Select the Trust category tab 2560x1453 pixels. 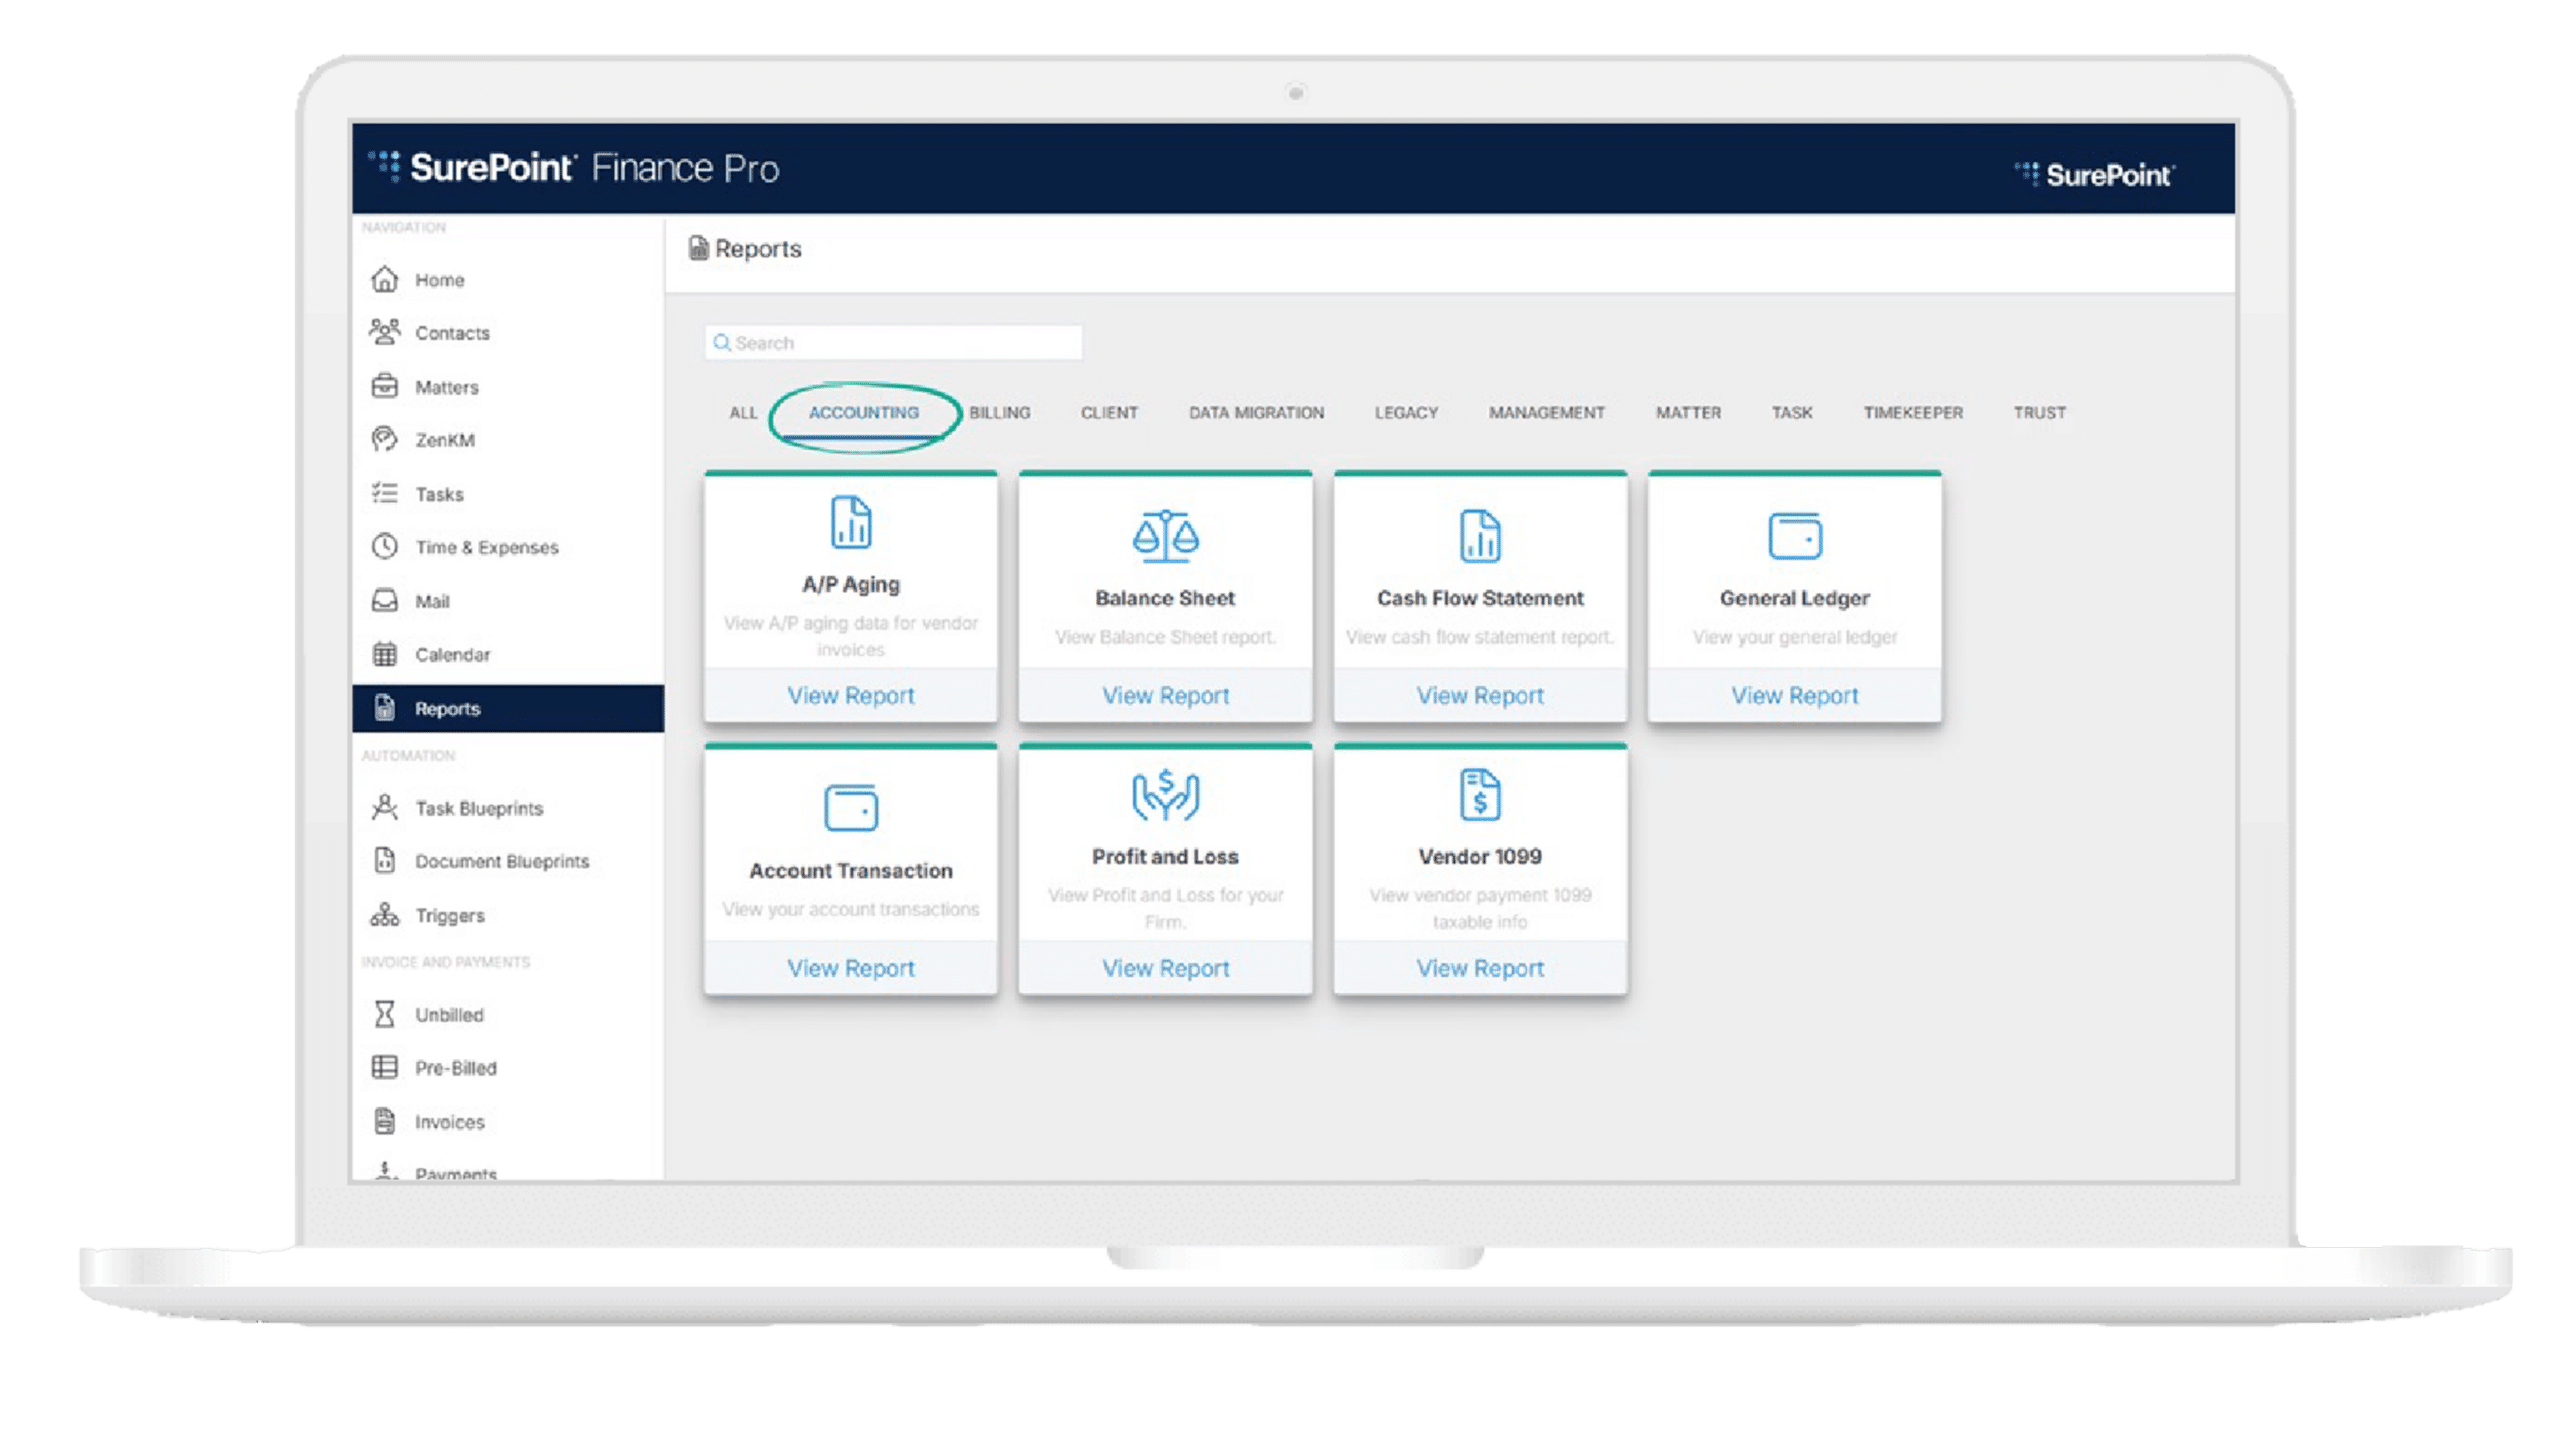[2039, 413]
